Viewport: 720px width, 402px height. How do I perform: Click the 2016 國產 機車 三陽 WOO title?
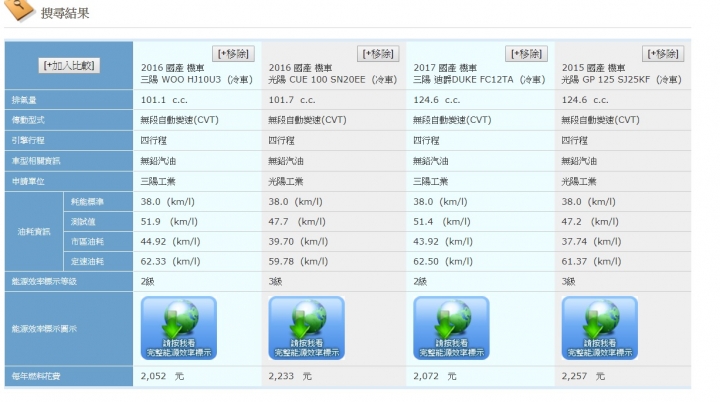197,74
